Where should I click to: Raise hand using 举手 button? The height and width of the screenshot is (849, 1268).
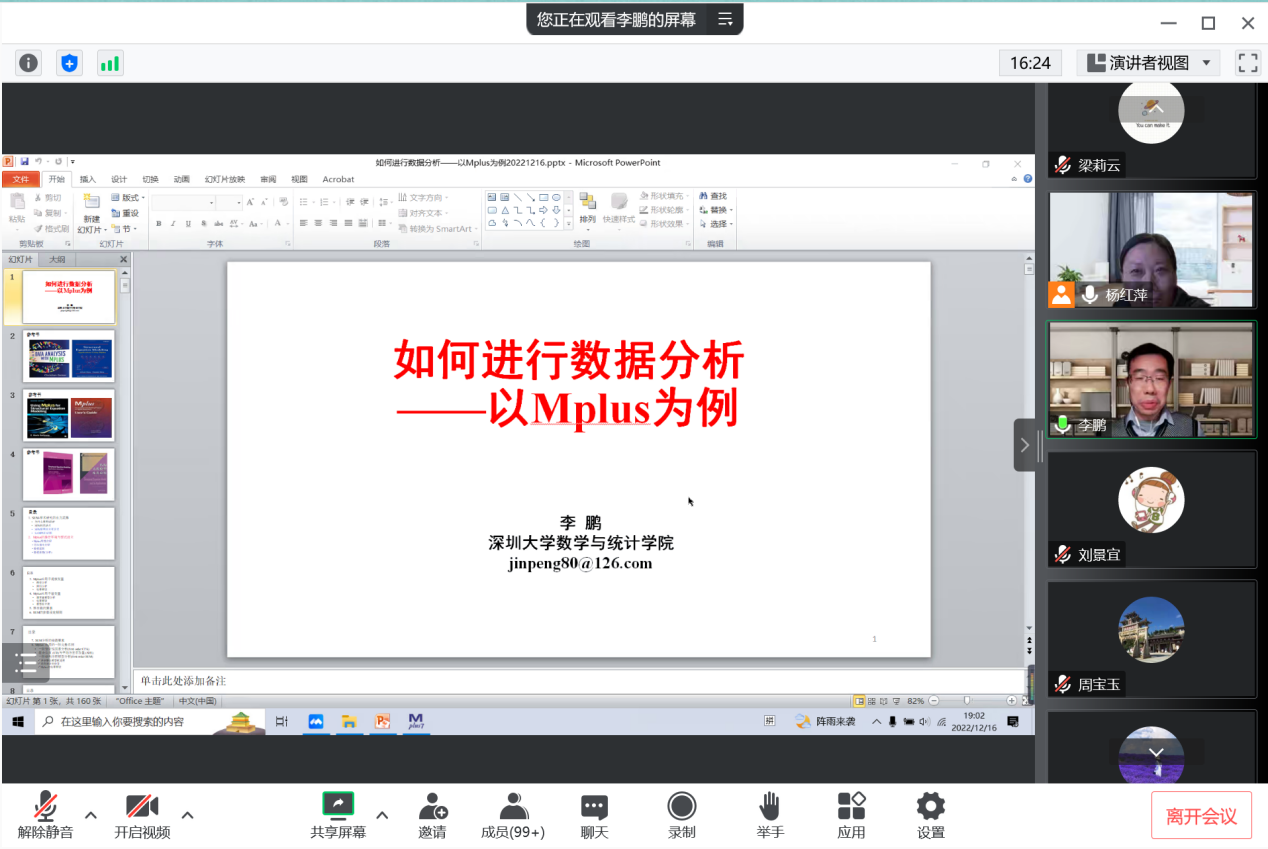point(769,815)
